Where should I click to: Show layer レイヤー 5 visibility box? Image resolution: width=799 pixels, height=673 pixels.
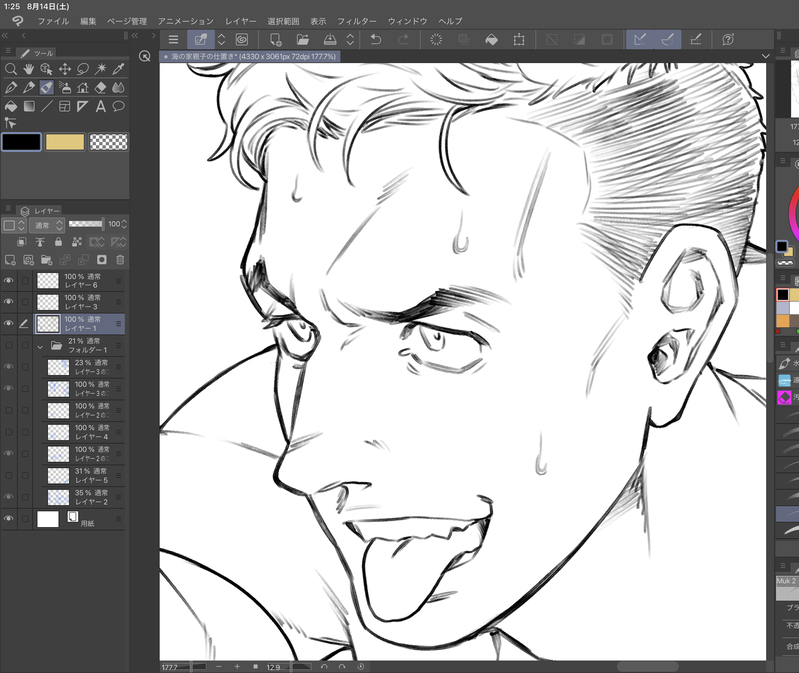tap(9, 475)
